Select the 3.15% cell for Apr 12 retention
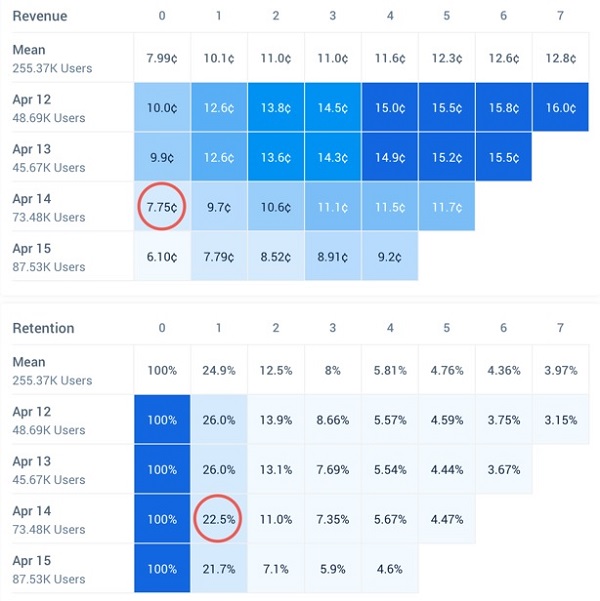This screenshot has height=601, width=600. (561, 420)
